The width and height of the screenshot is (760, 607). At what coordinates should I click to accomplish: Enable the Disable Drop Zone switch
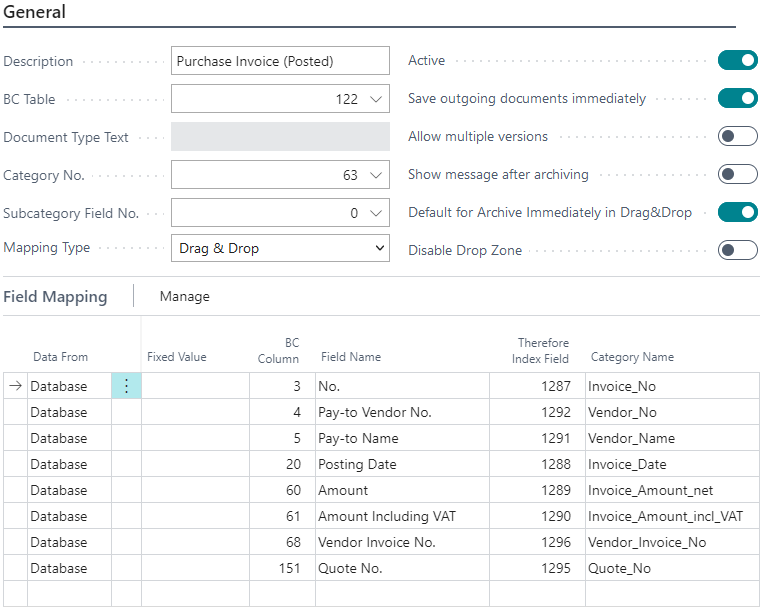click(x=737, y=251)
